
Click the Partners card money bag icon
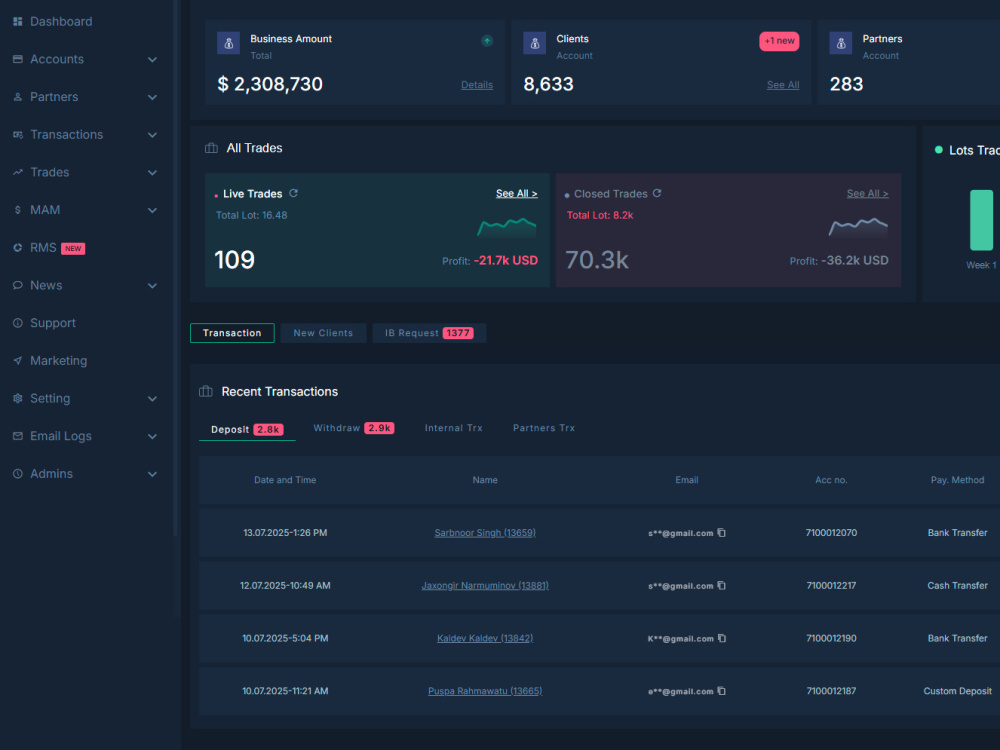[x=841, y=43]
